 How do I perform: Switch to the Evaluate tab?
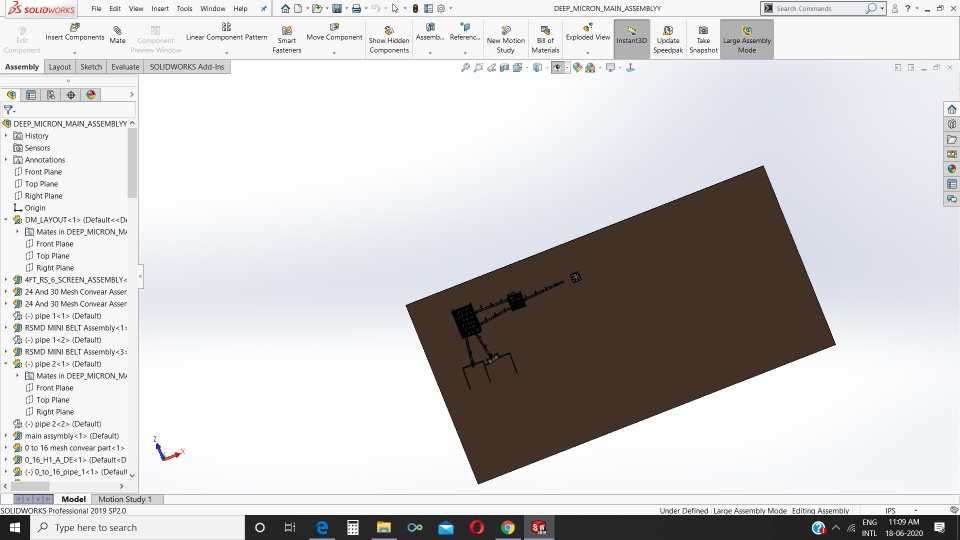point(125,67)
